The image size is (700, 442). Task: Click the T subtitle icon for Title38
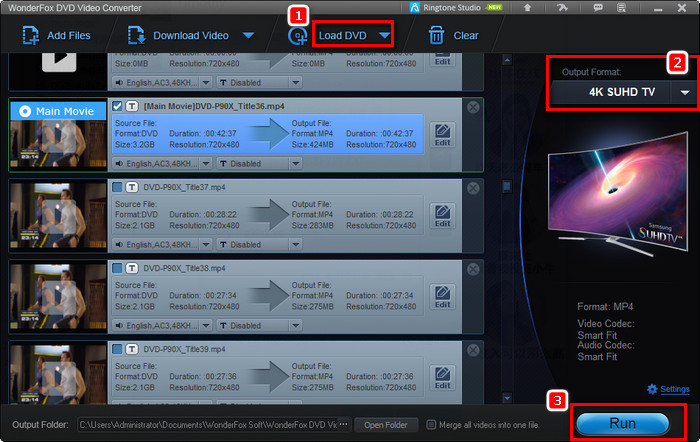coord(132,268)
